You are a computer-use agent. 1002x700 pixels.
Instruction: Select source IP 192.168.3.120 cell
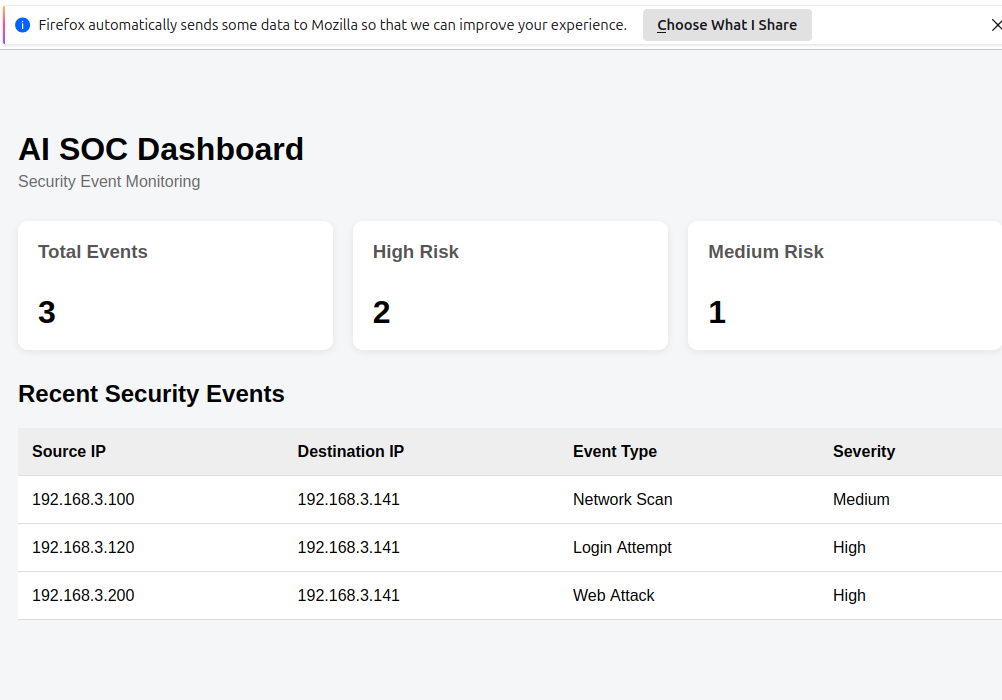(x=83, y=547)
